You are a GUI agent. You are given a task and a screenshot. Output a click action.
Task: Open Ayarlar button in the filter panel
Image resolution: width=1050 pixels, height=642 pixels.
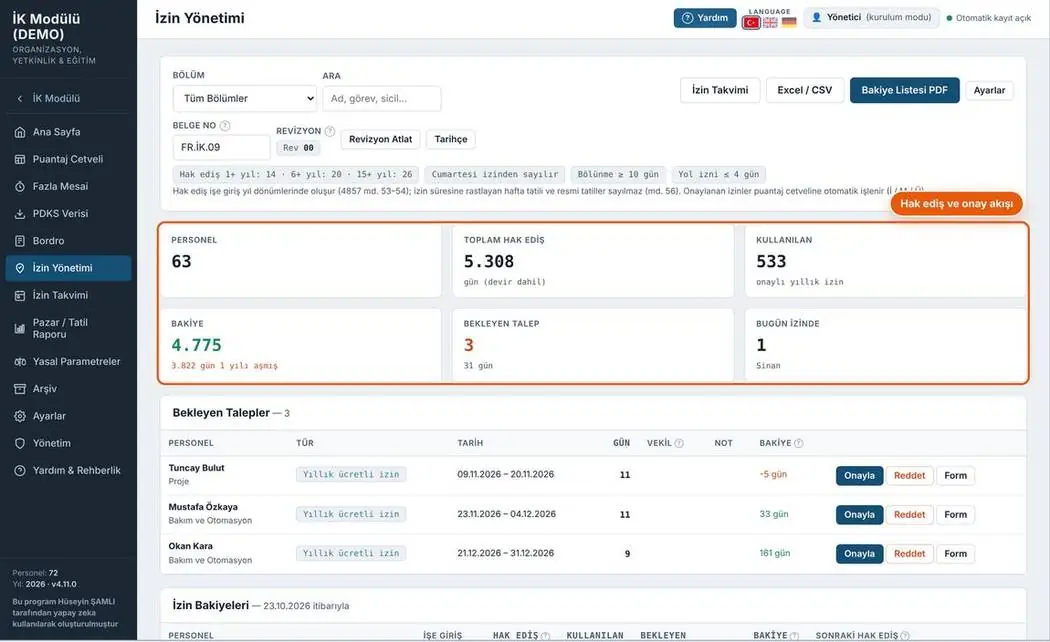click(x=989, y=90)
